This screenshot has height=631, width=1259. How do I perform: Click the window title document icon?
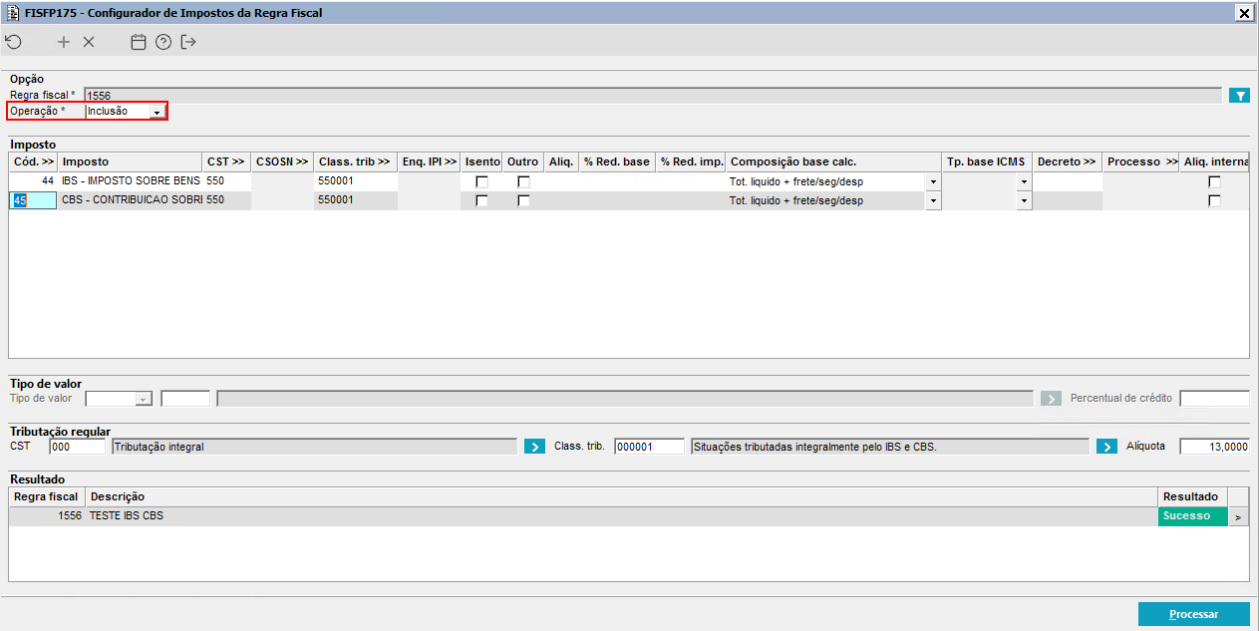(x=12, y=13)
